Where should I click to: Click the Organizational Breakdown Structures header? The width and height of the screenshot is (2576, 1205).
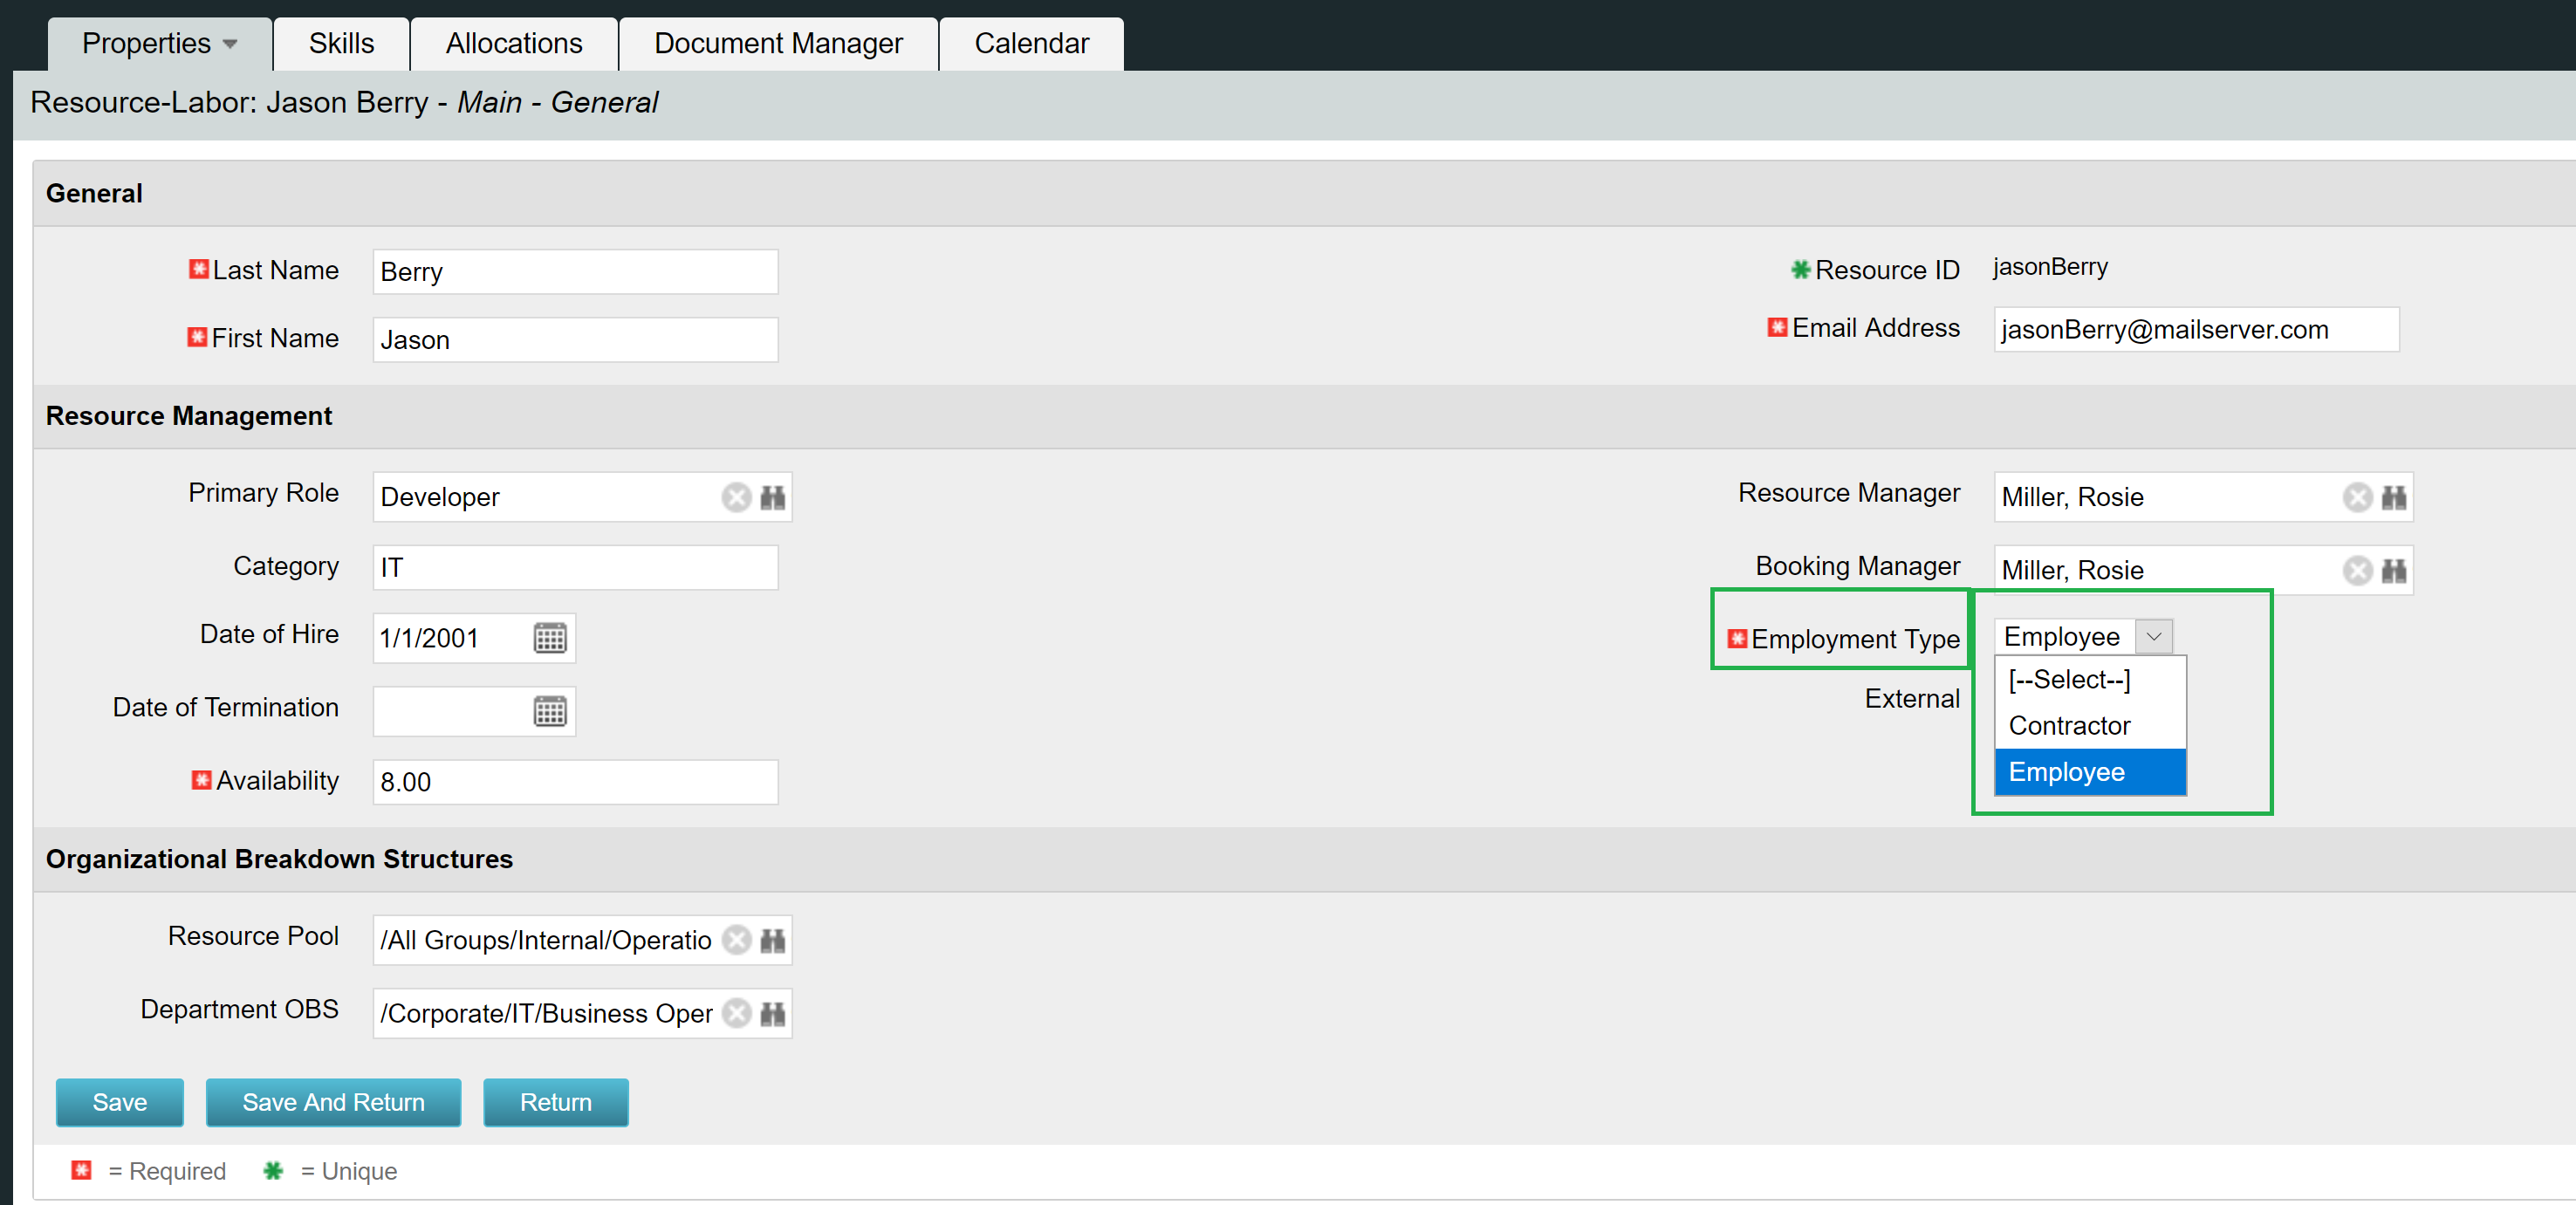click(279, 859)
